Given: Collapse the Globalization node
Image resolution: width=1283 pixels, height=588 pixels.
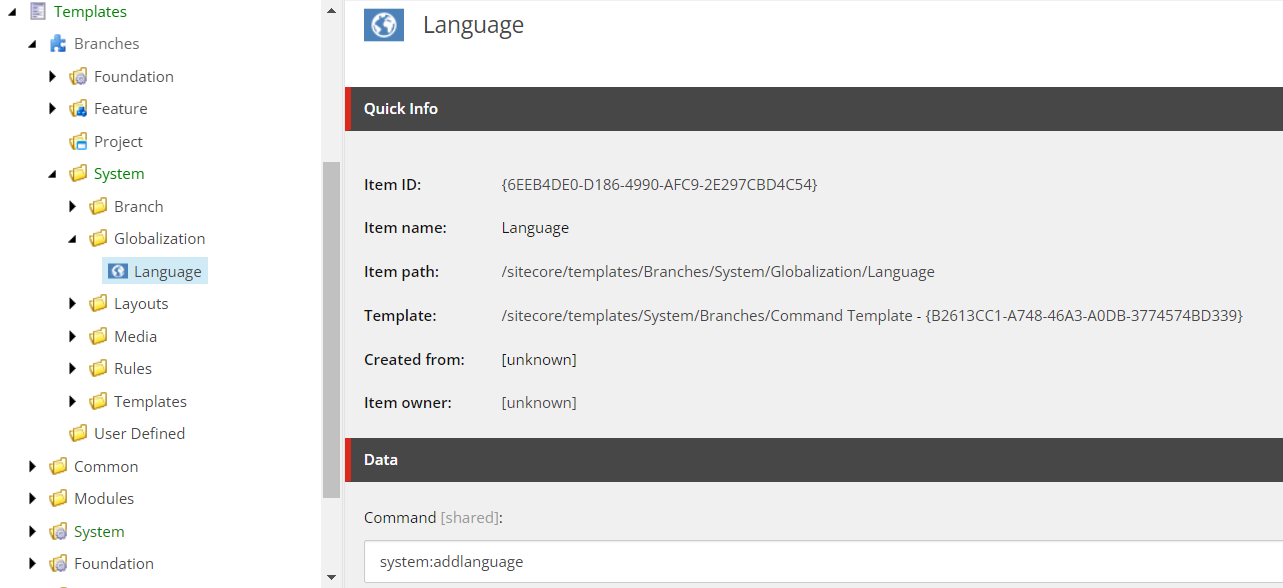Looking at the screenshot, I should (72, 239).
